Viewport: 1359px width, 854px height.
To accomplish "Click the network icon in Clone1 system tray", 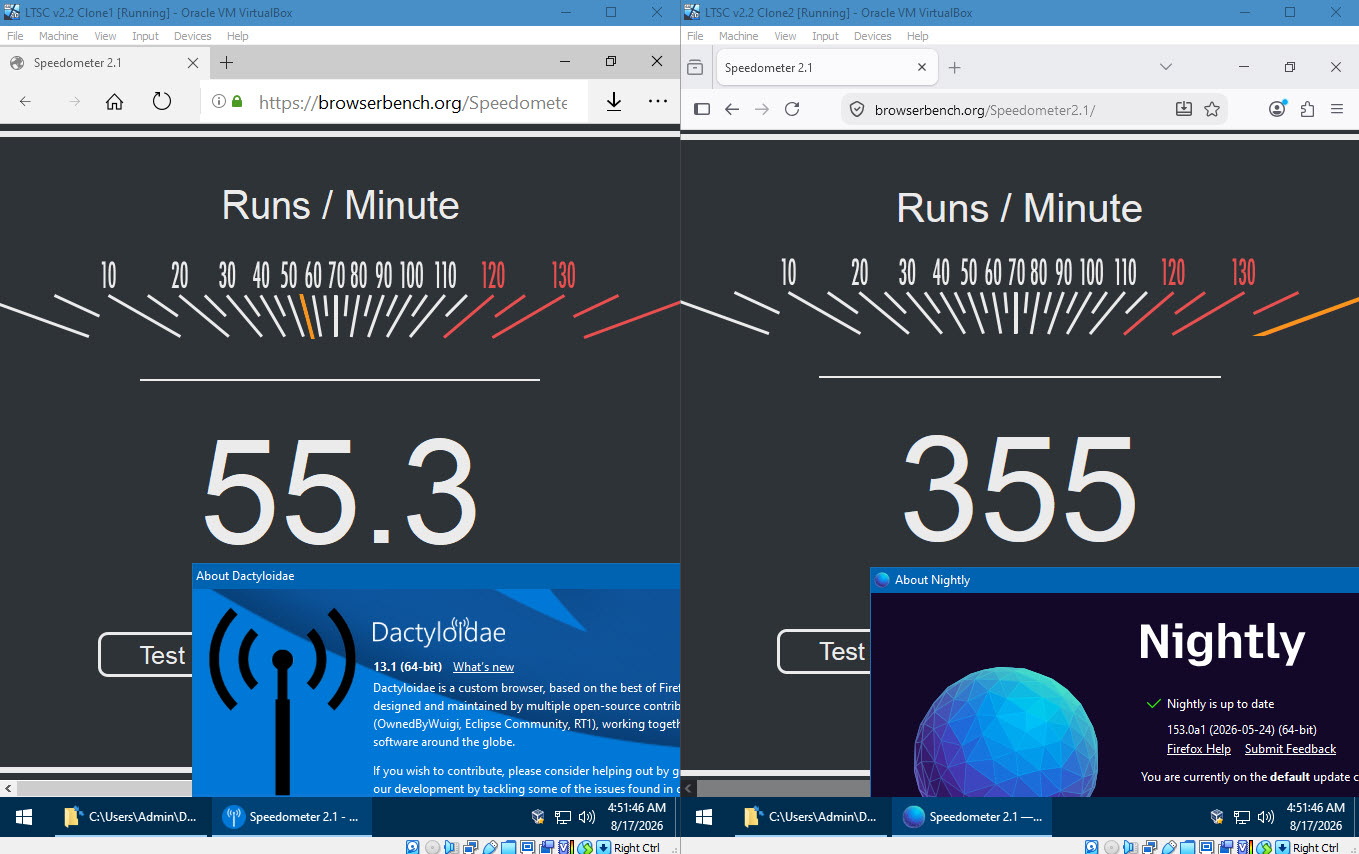I will pos(562,817).
